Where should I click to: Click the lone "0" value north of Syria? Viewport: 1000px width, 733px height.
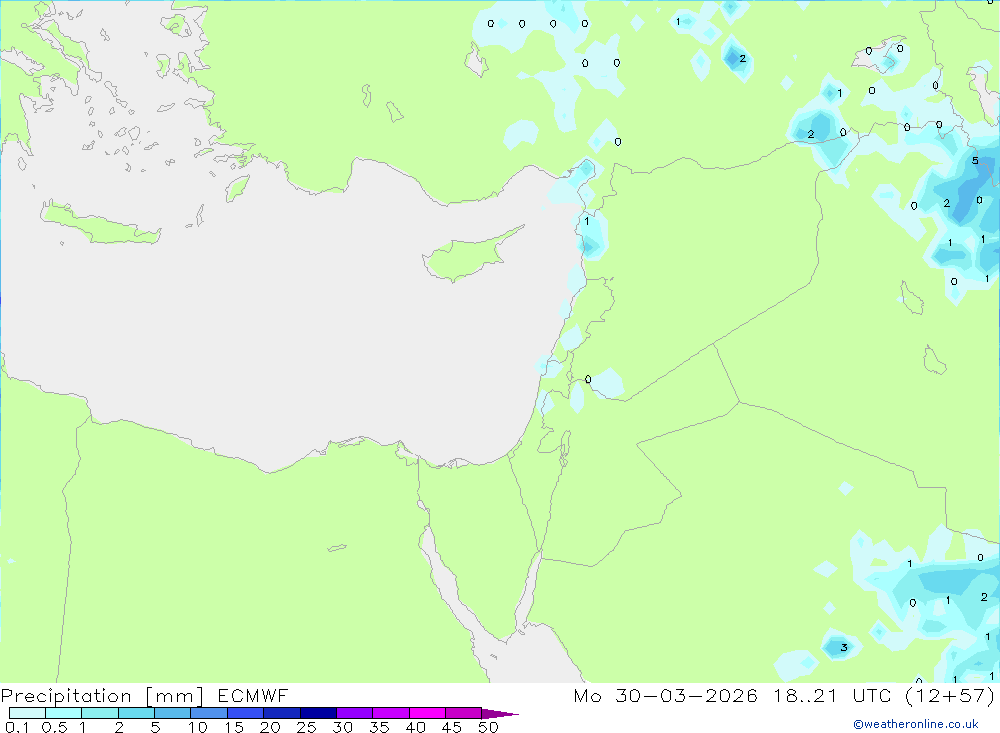click(x=617, y=142)
